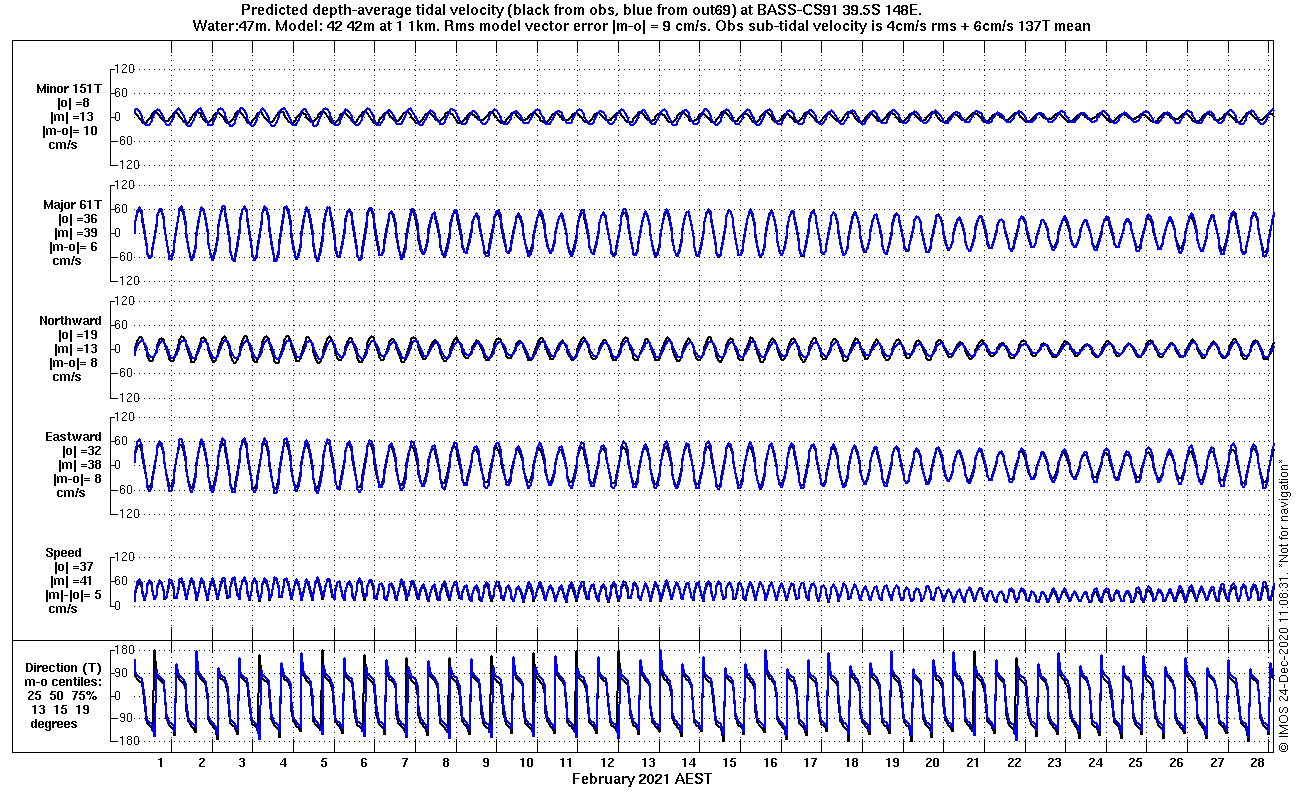Click the "Speed" panel label

63,553
